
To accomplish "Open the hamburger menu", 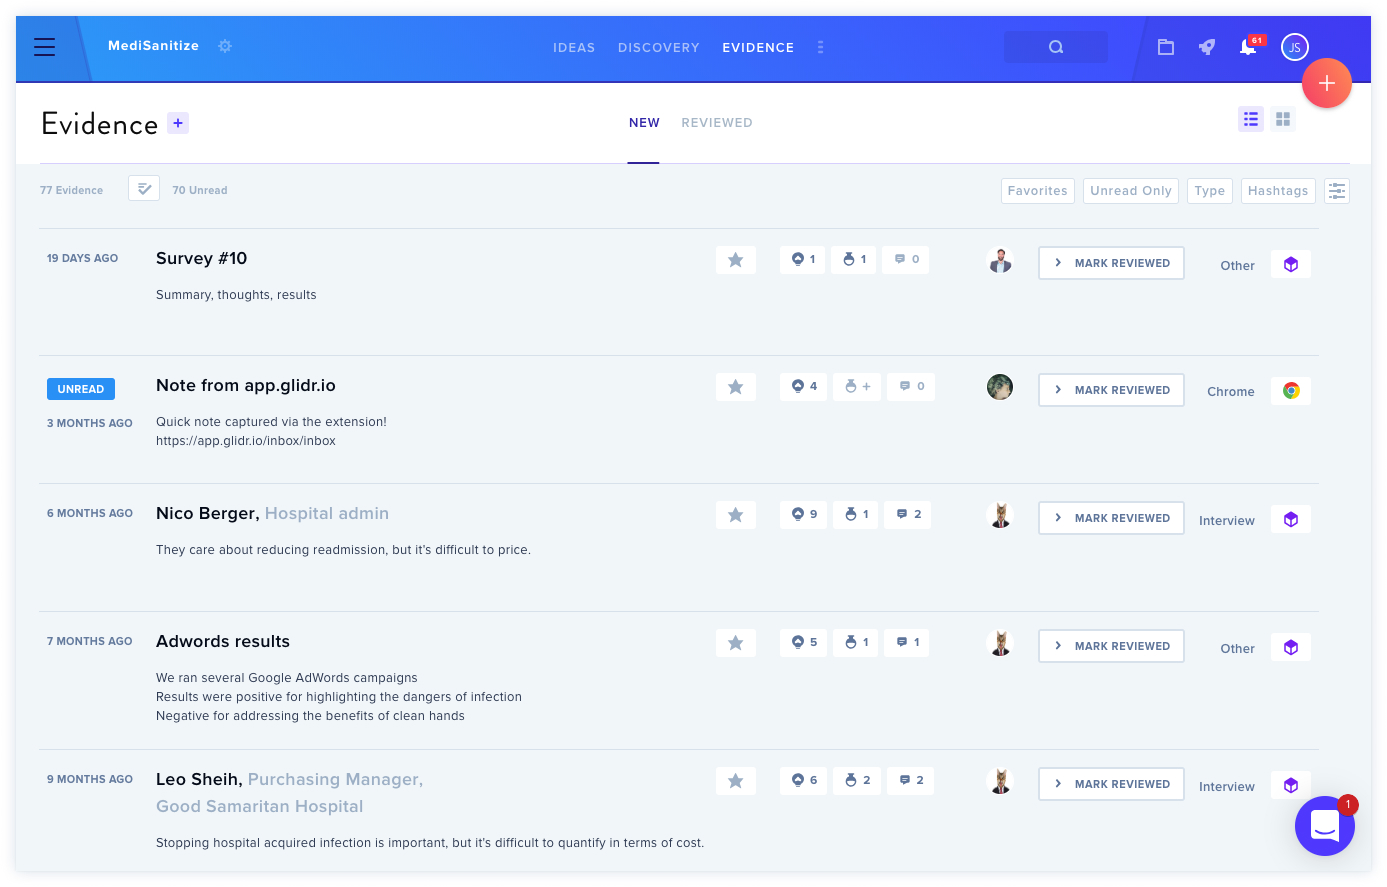I will click(x=44, y=47).
